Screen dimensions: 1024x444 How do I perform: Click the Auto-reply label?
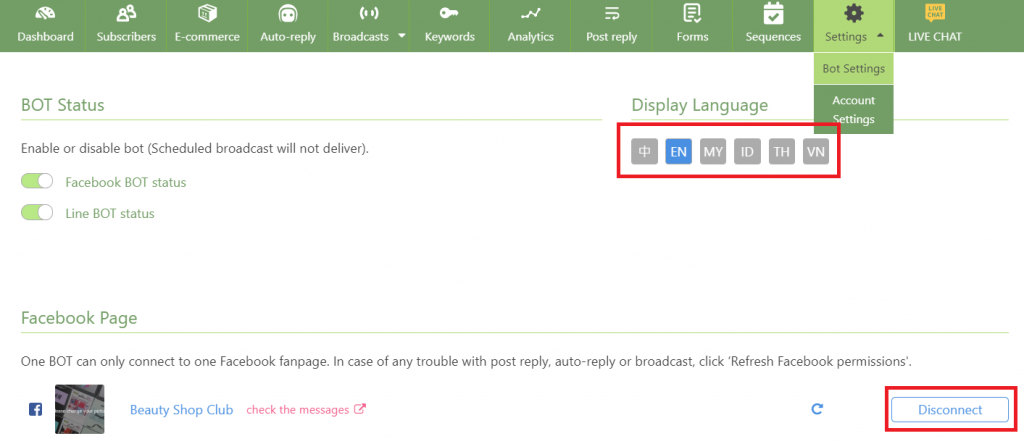click(288, 37)
